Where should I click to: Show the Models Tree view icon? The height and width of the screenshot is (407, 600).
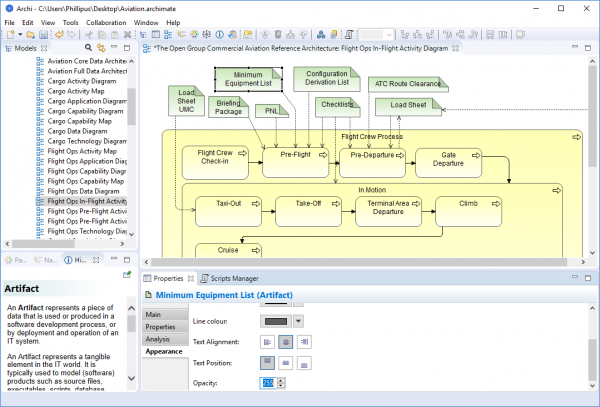pyautogui.click(x=143, y=35)
